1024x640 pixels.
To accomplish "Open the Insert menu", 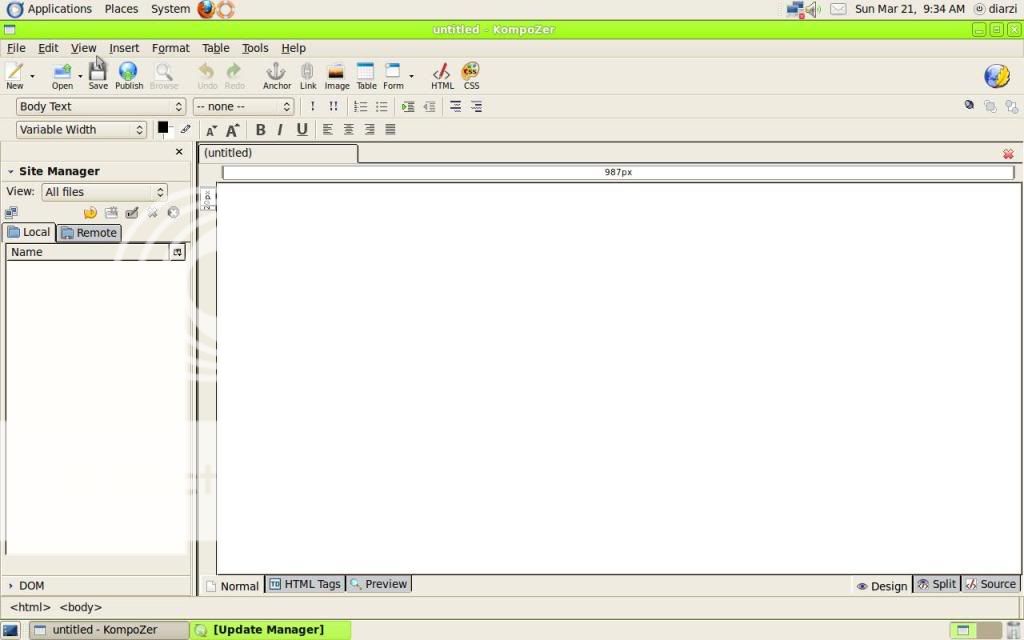I will click(123, 48).
